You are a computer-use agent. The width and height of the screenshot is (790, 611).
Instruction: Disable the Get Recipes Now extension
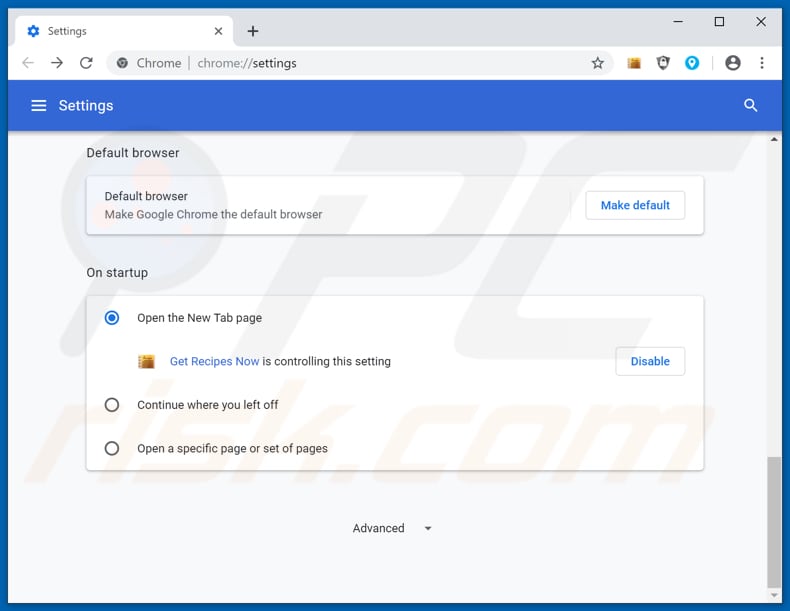point(650,361)
